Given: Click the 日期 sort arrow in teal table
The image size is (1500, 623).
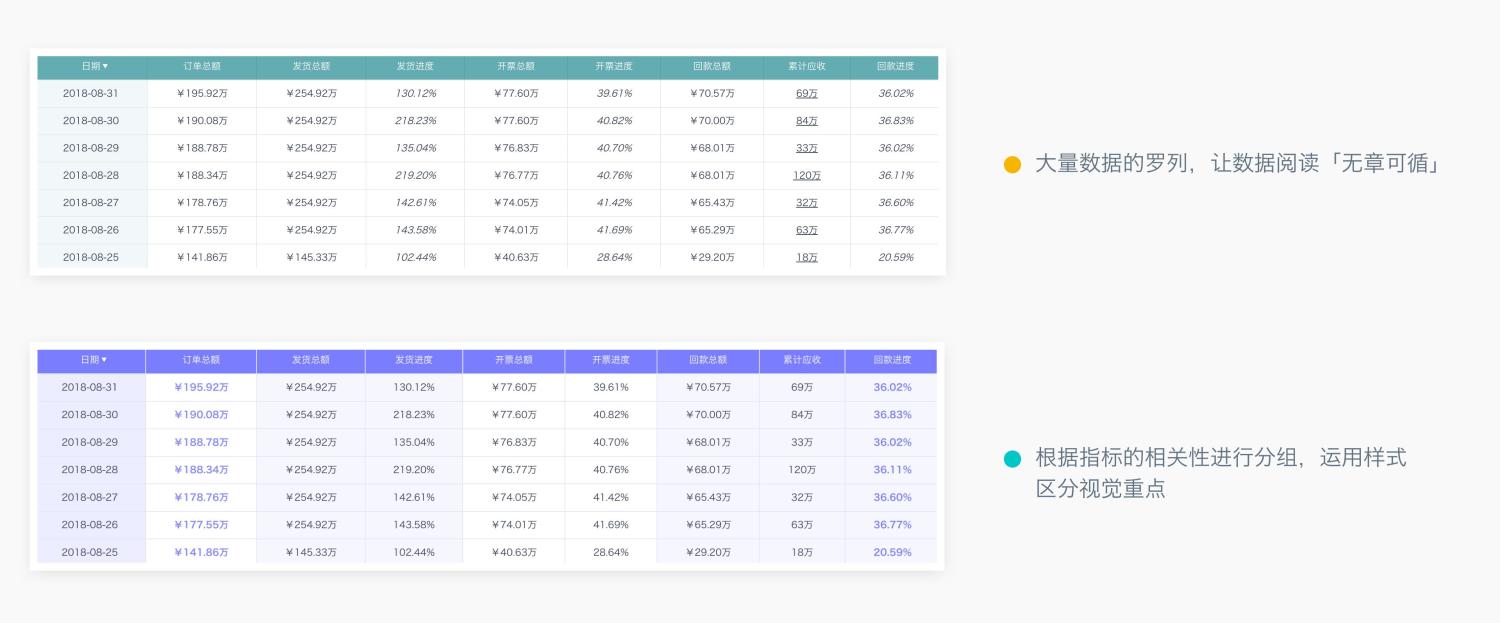Looking at the screenshot, I should tap(105, 66).
